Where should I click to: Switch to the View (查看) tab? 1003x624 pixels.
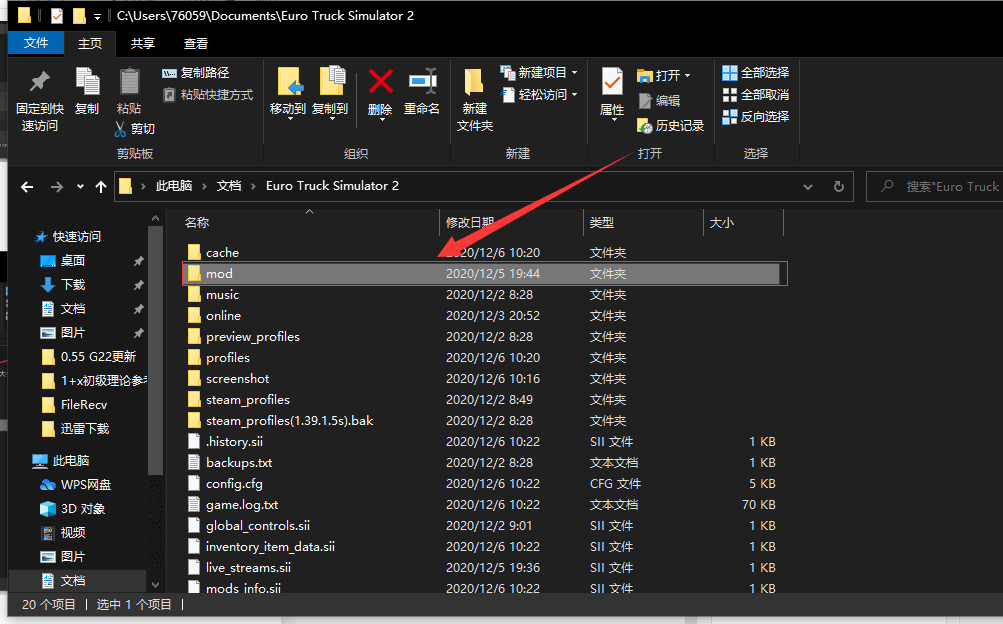(196, 43)
